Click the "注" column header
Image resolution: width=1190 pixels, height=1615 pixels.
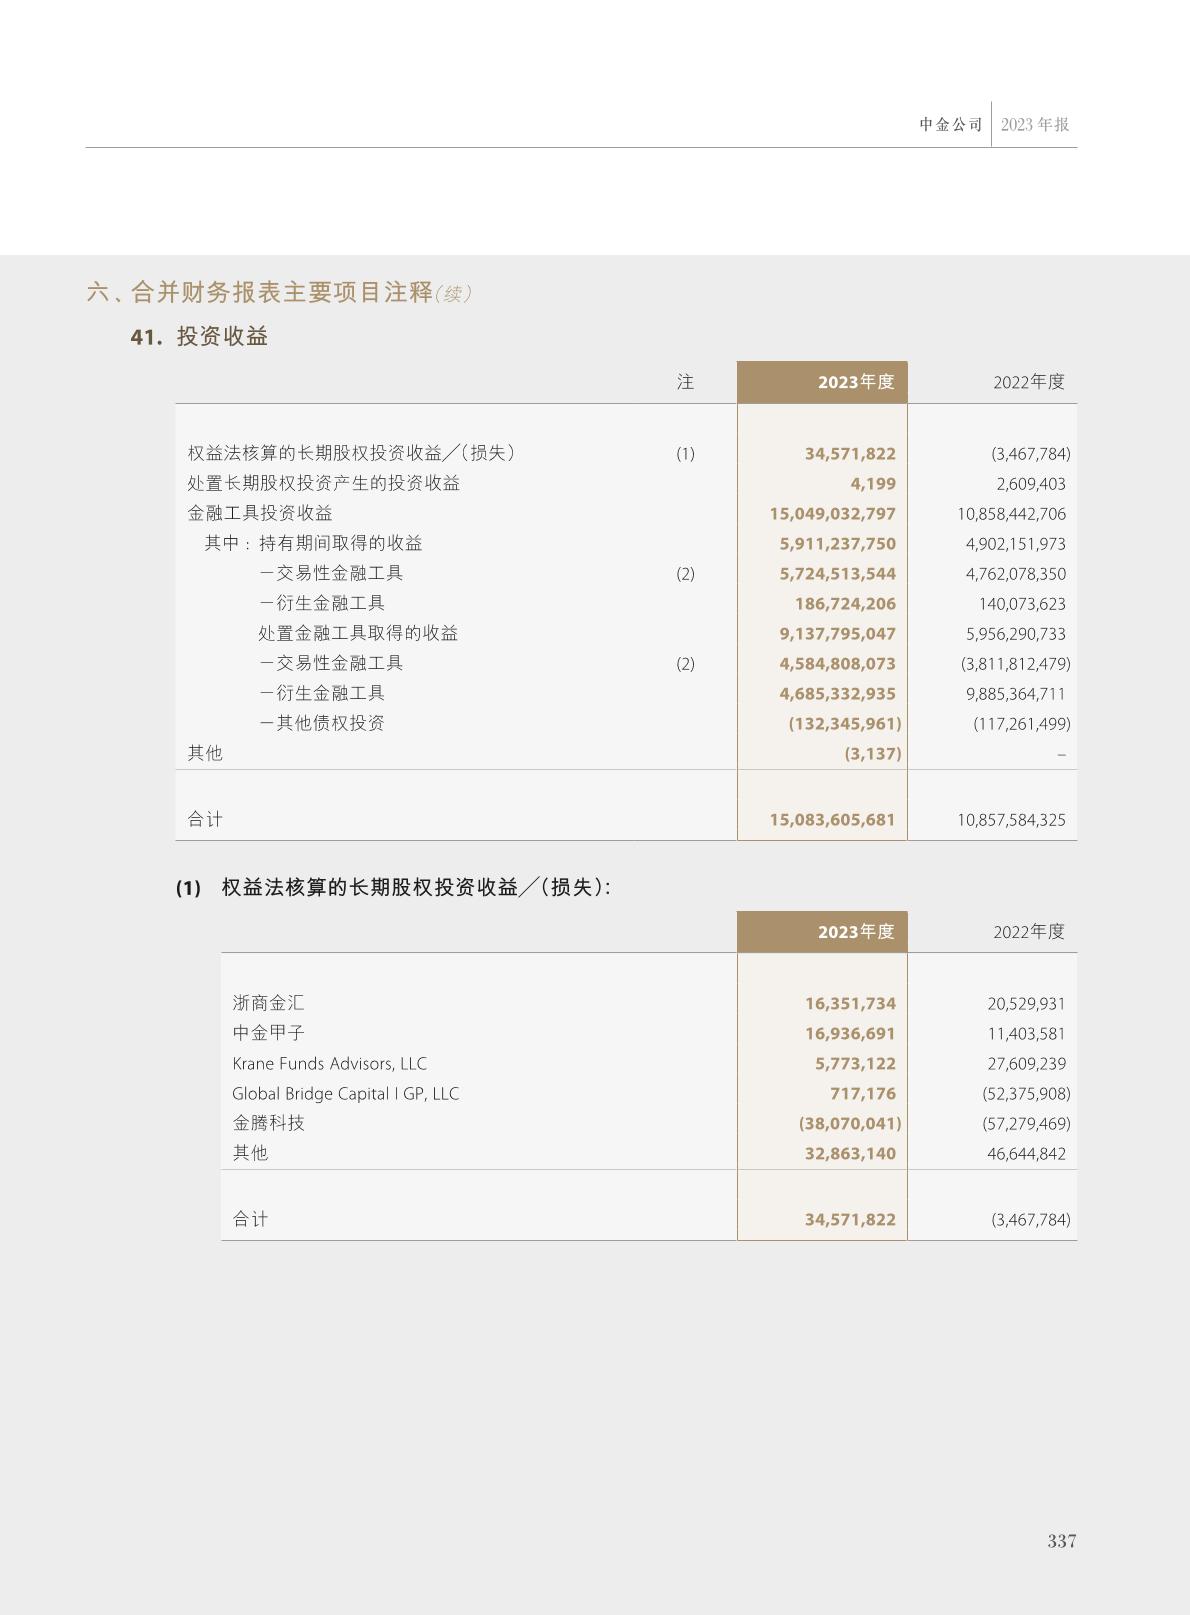click(685, 382)
